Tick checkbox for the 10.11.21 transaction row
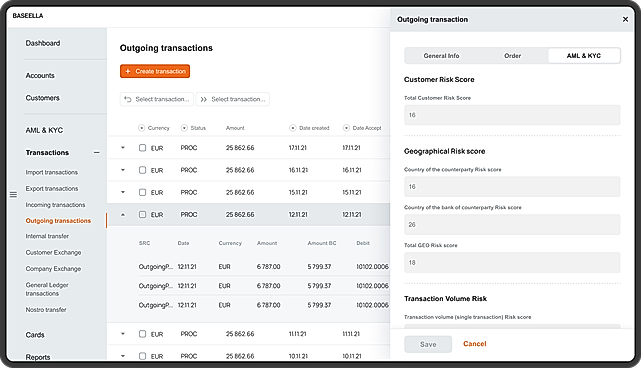 click(x=142, y=356)
